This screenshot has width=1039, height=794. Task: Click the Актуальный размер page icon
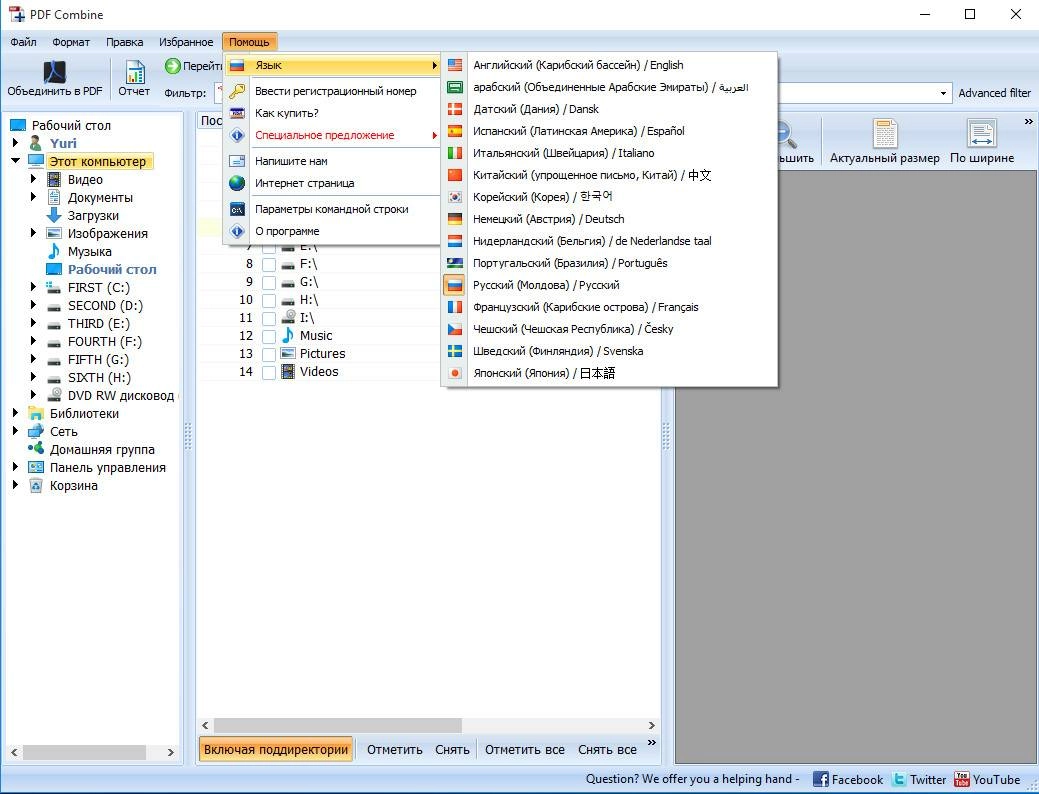[885, 134]
